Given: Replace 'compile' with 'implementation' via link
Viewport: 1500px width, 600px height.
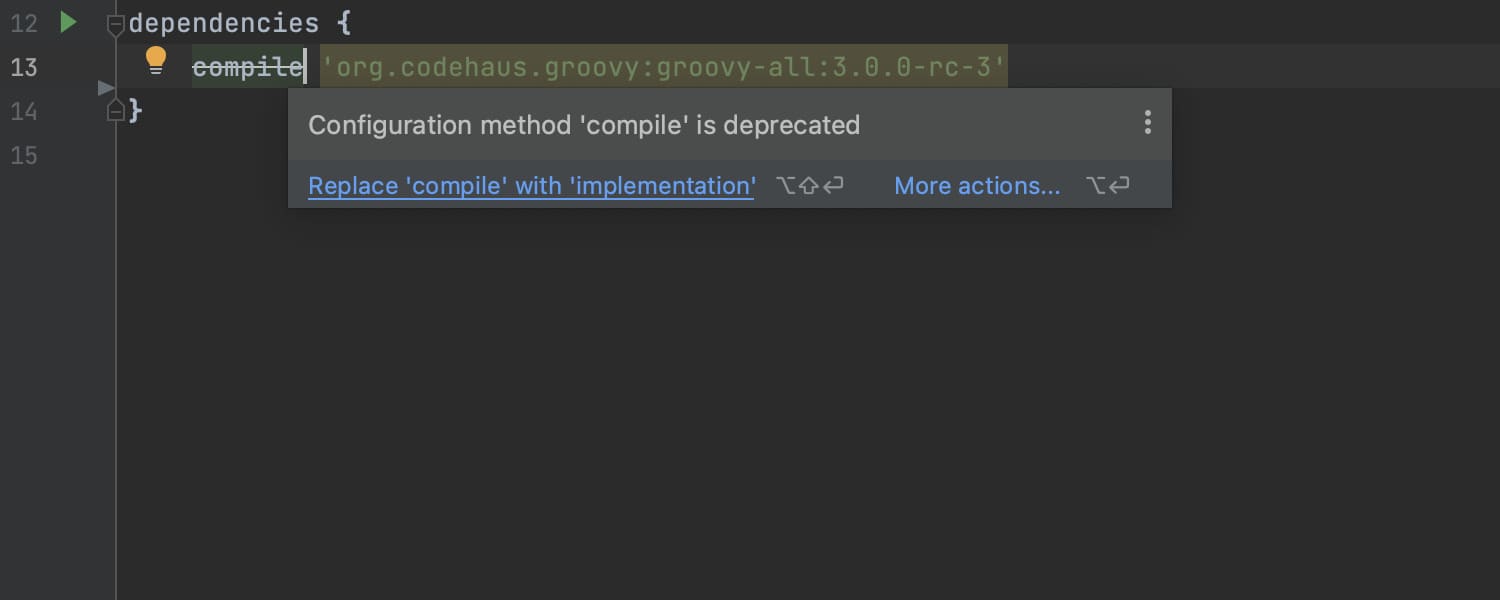Looking at the screenshot, I should tap(531, 186).
